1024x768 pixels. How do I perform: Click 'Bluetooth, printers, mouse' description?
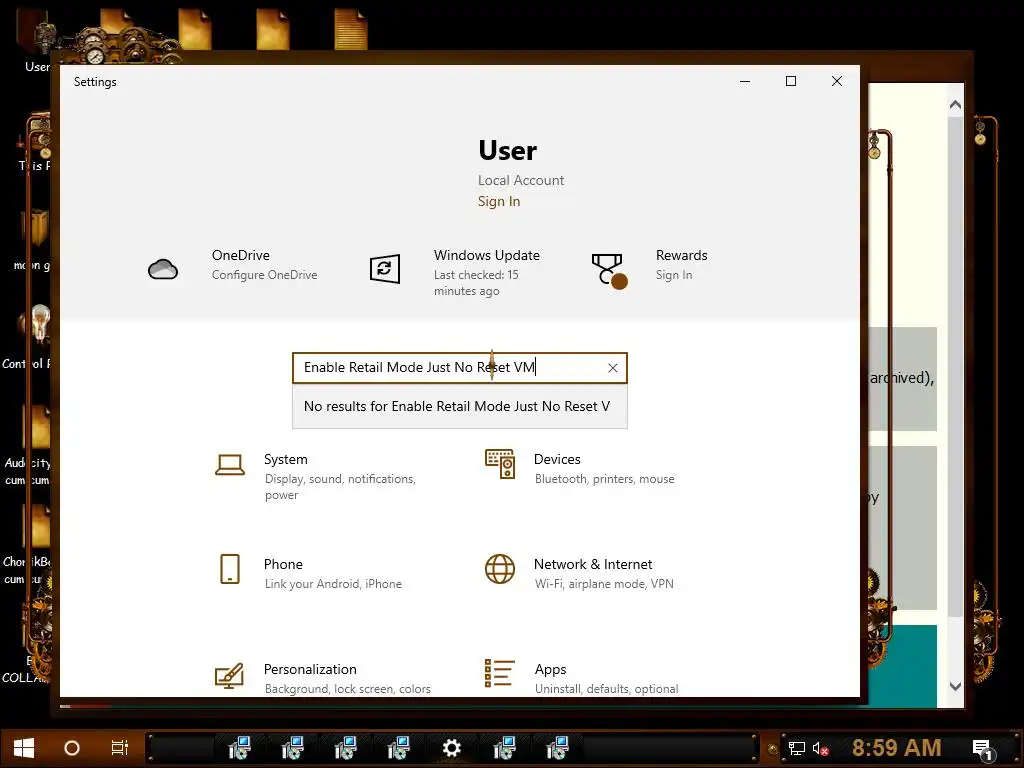(x=605, y=479)
